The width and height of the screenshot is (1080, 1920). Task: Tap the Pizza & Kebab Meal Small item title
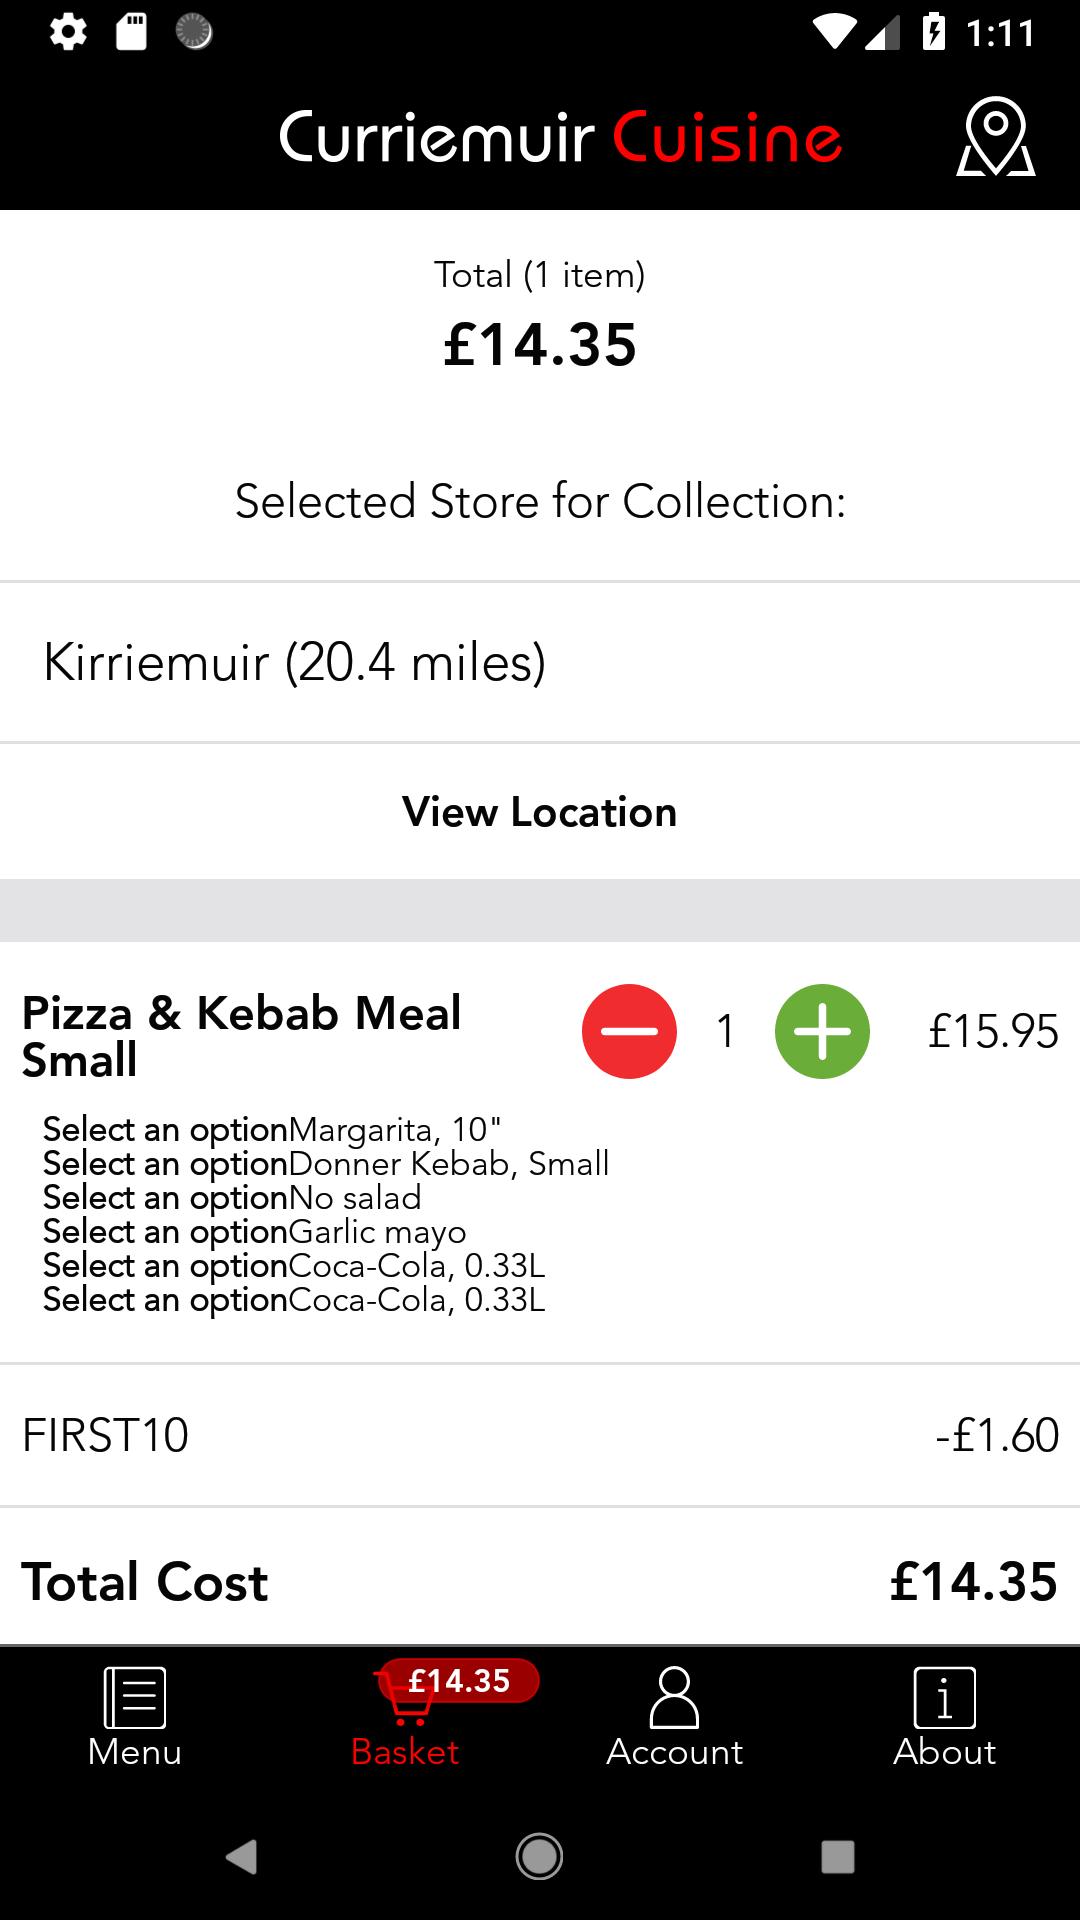242,1036
